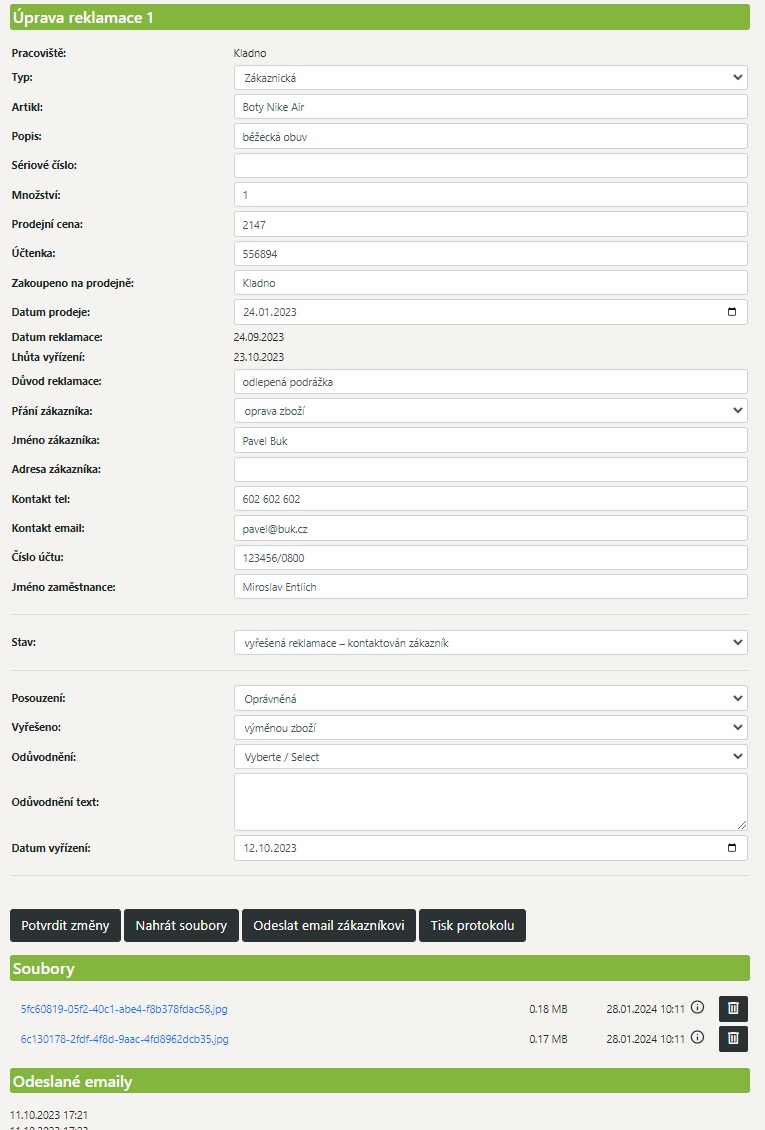Focus the Odůvodnění text area

pos(490,802)
